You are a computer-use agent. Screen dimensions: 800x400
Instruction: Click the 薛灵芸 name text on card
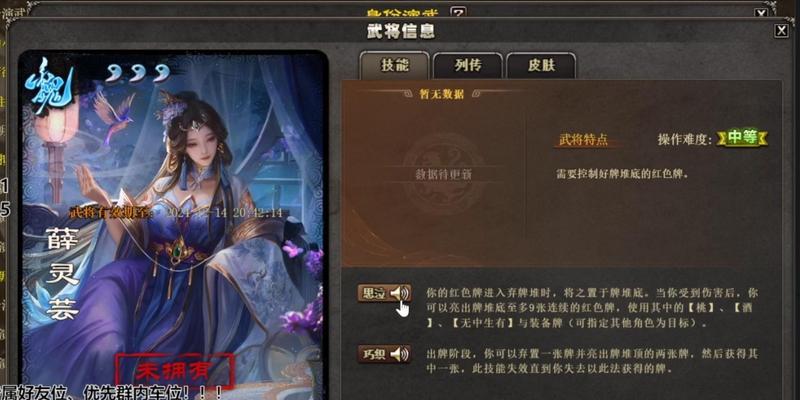(62, 273)
